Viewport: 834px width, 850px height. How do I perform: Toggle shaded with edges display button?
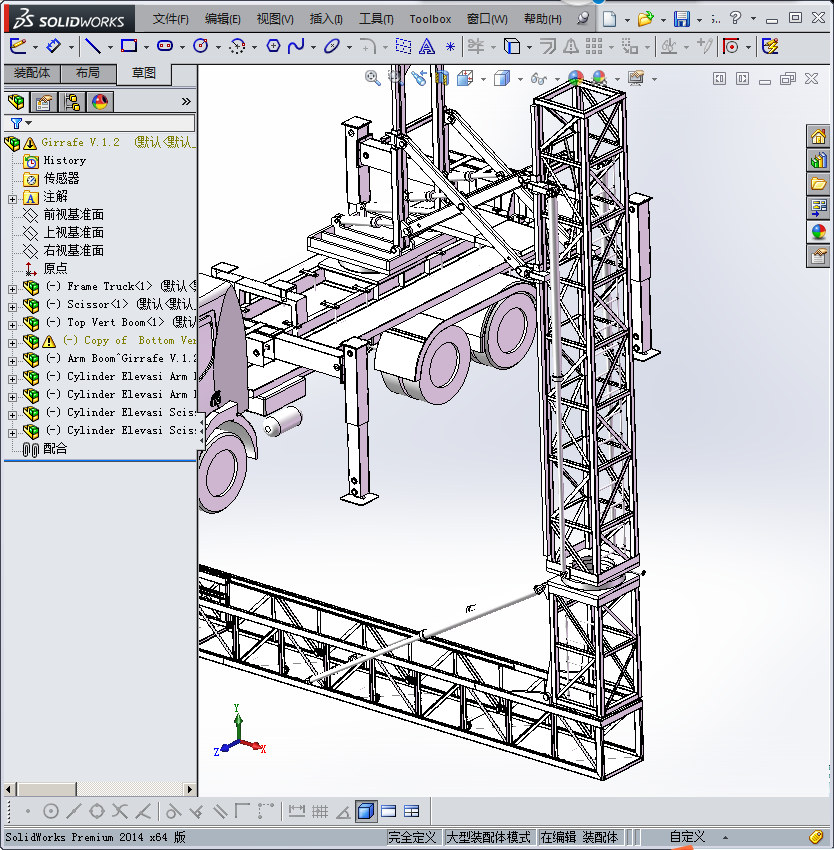[x=366, y=812]
